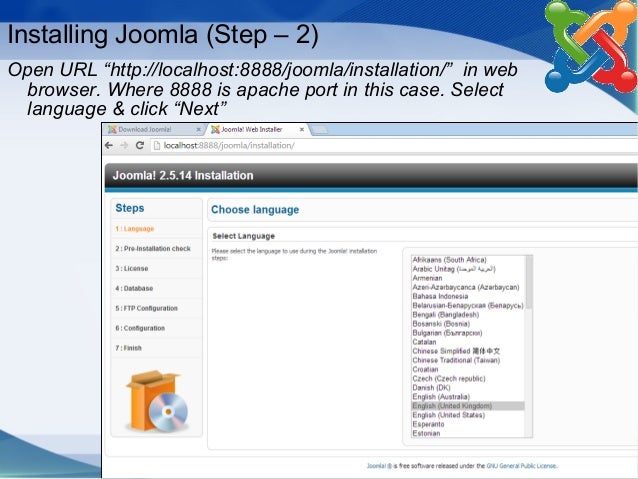Click the browser back arrow
638x479 pixels.
coord(109,145)
